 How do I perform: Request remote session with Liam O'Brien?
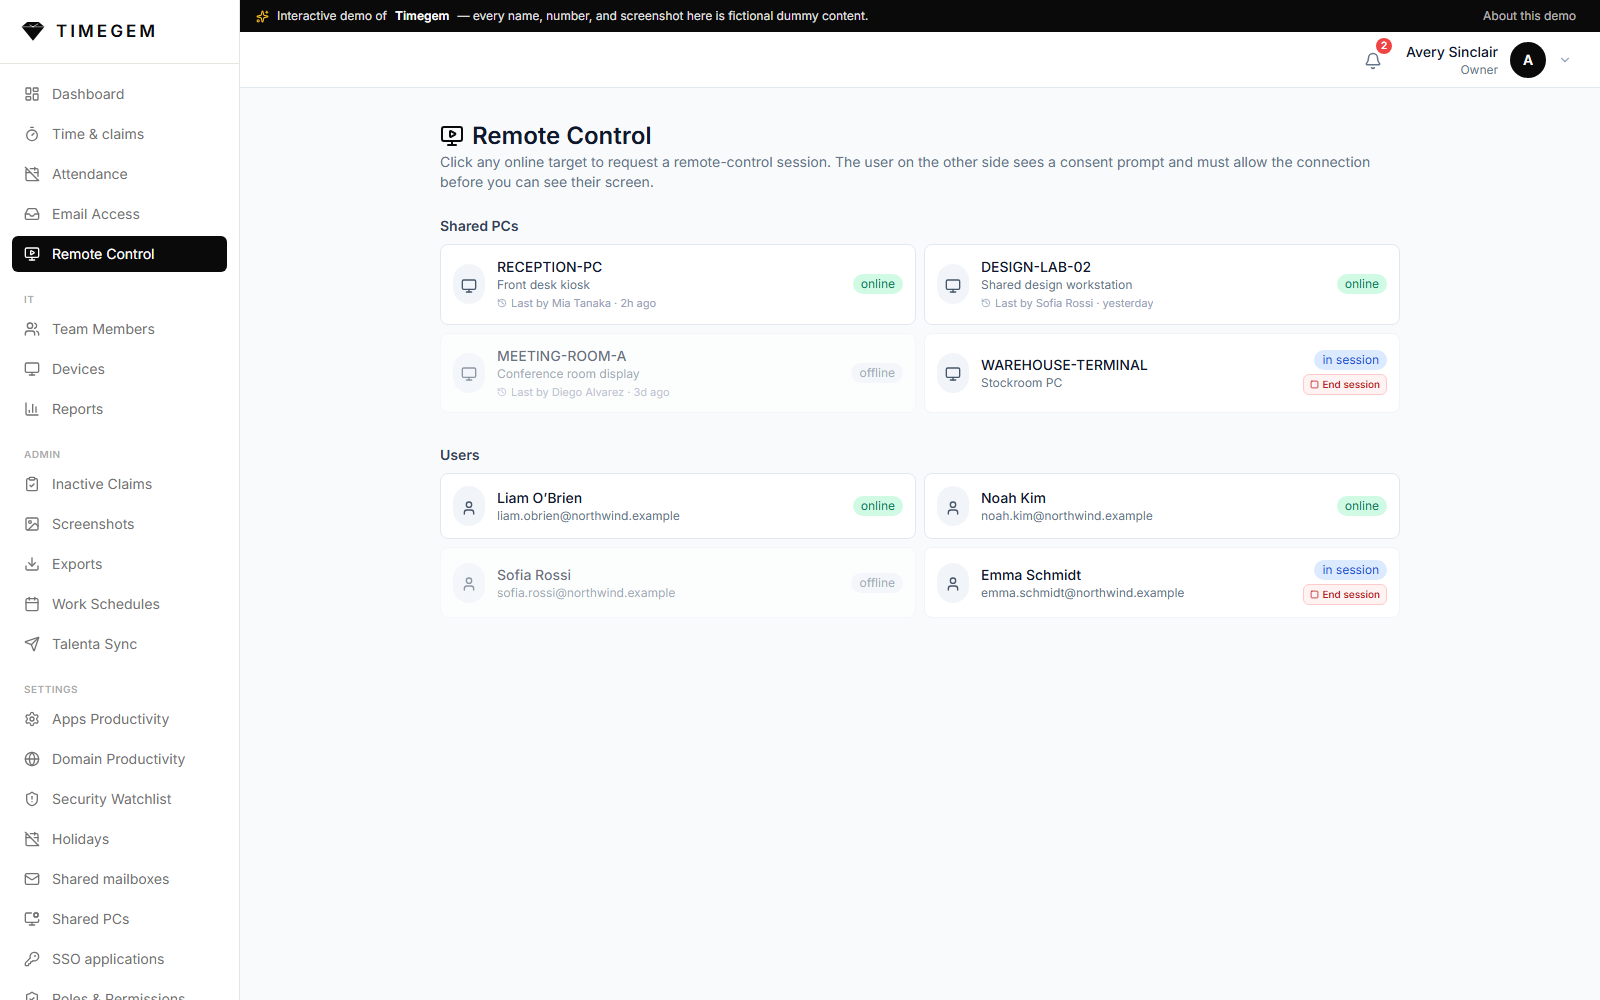pos(678,506)
